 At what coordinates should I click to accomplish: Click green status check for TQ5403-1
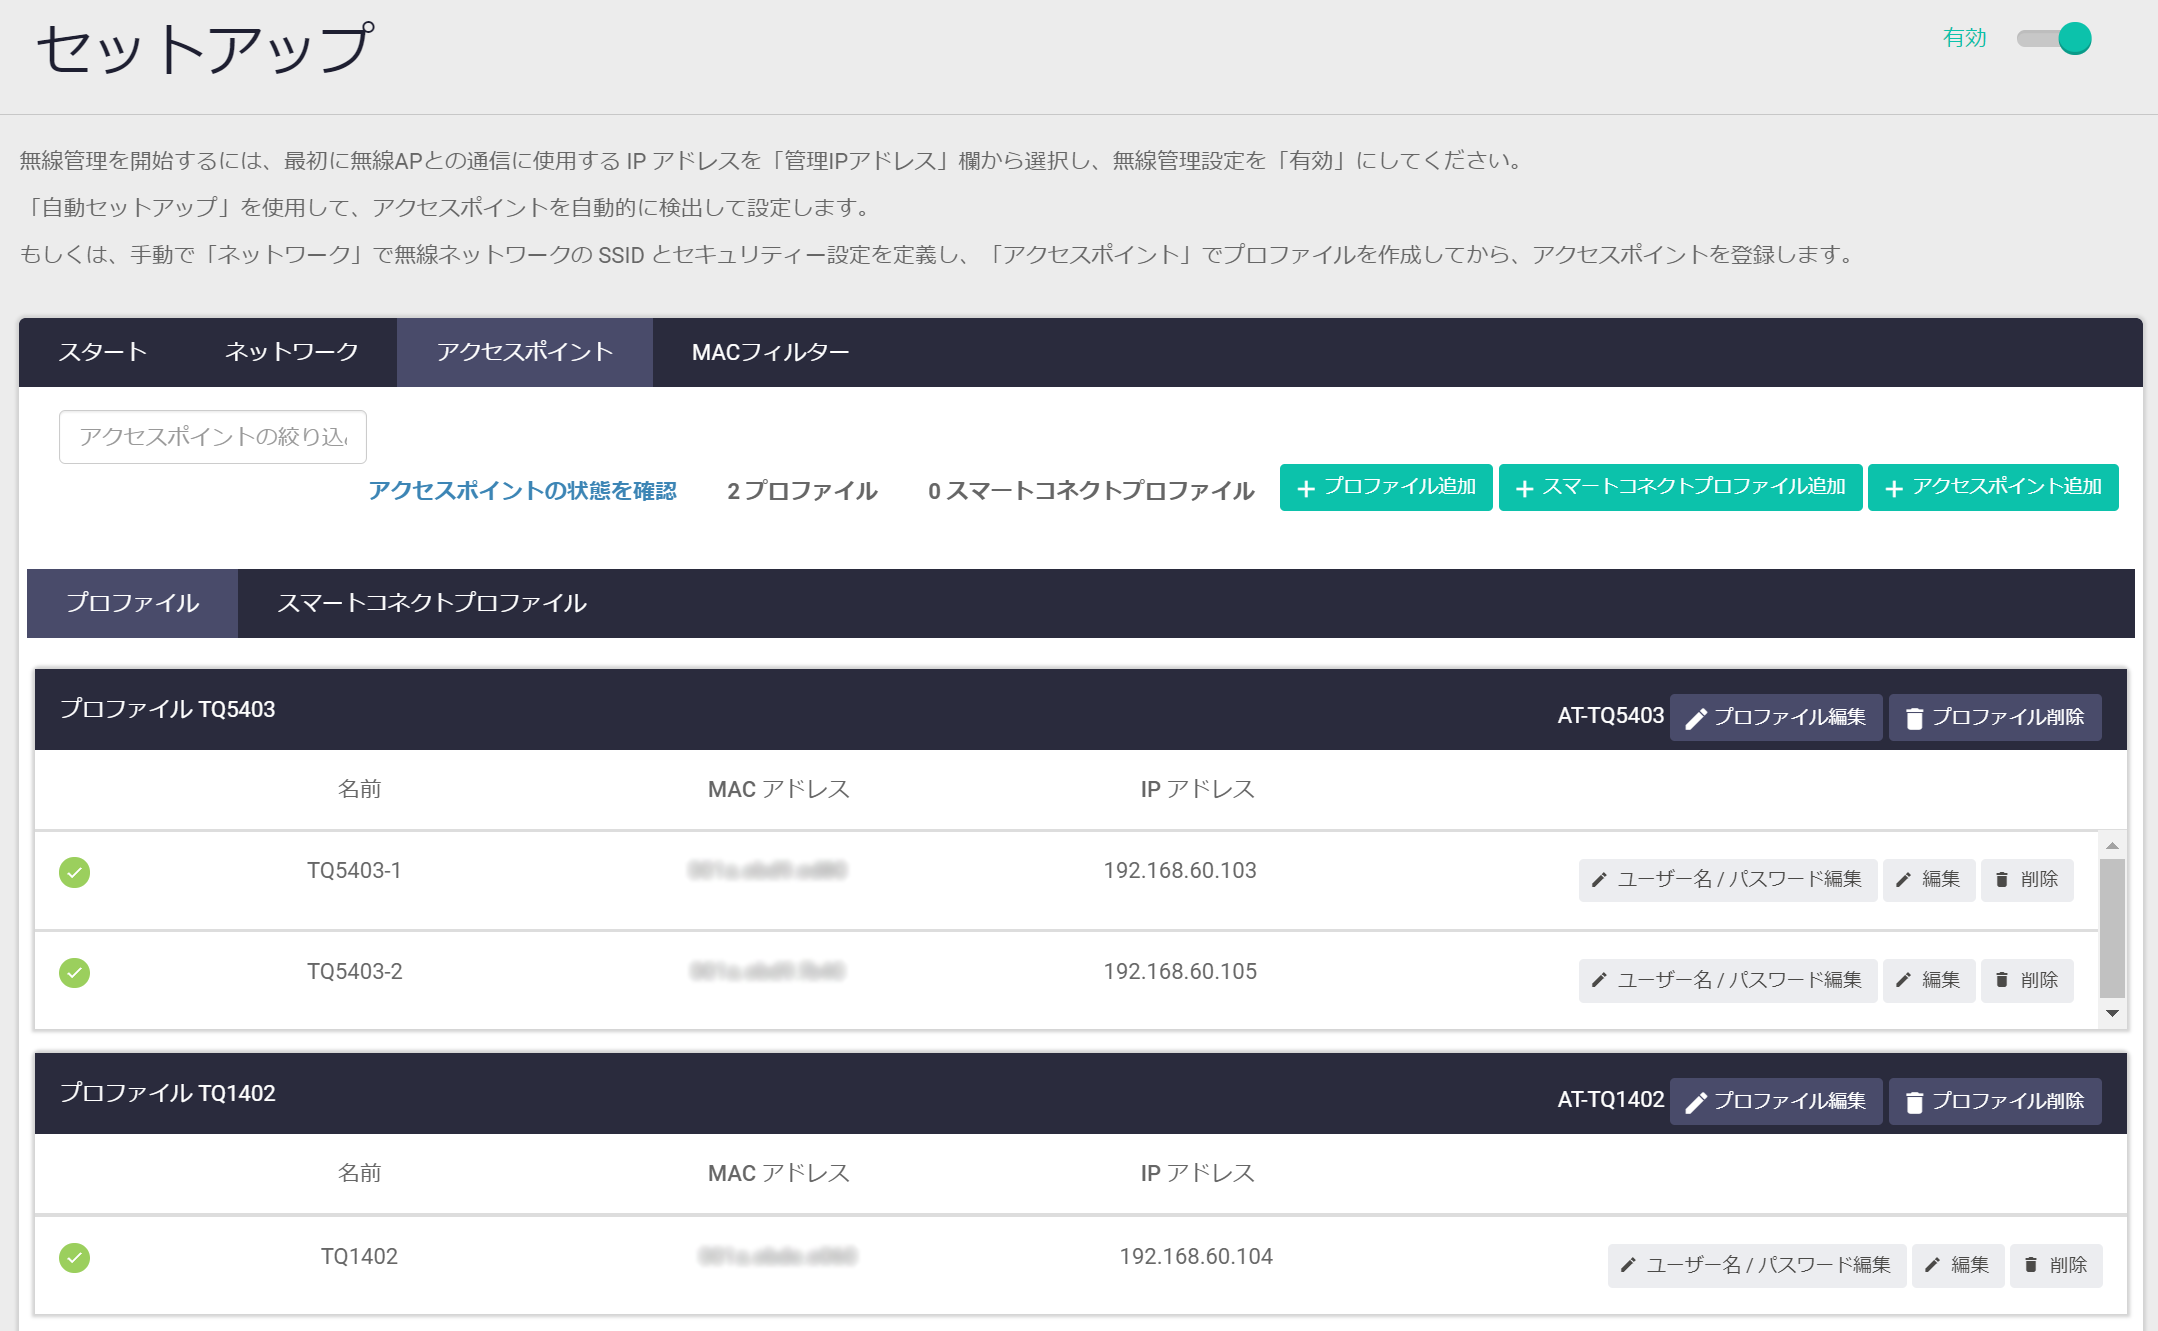[75, 872]
